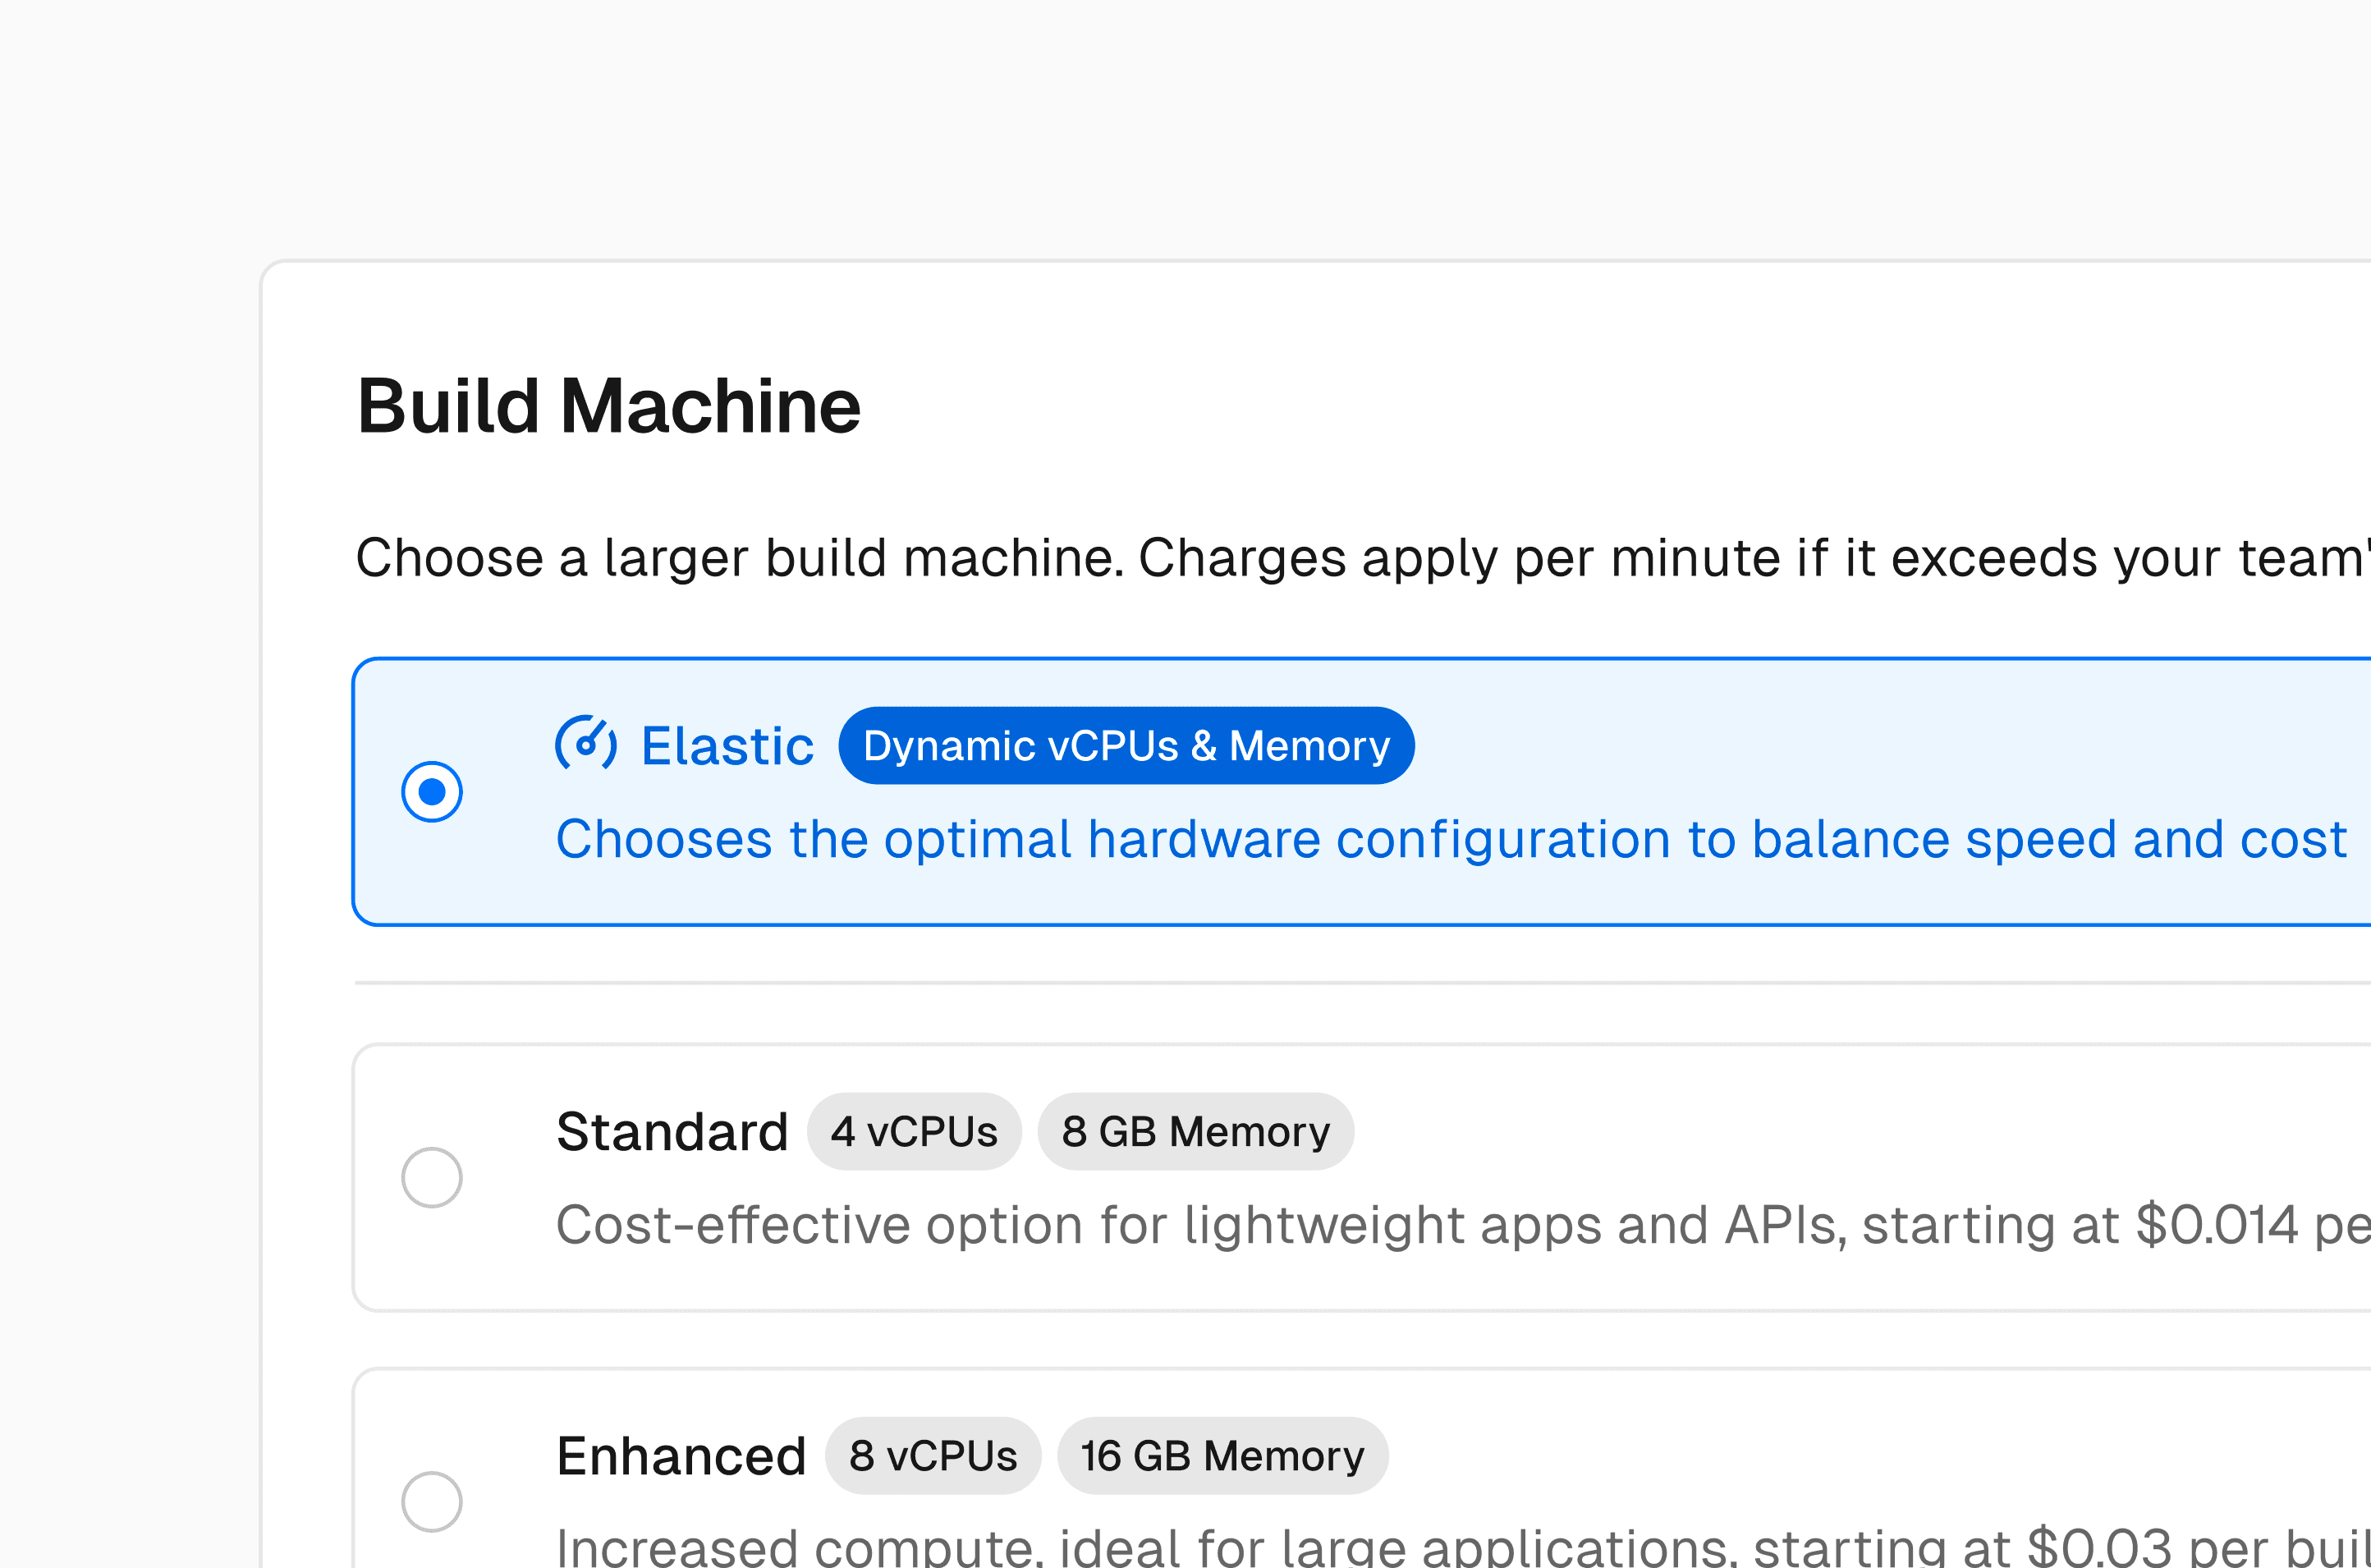Select the Elastic build machine radio button
The width and height of the screenshot is (2371, 1568).
pyautogui.click(x=431, y=790)
